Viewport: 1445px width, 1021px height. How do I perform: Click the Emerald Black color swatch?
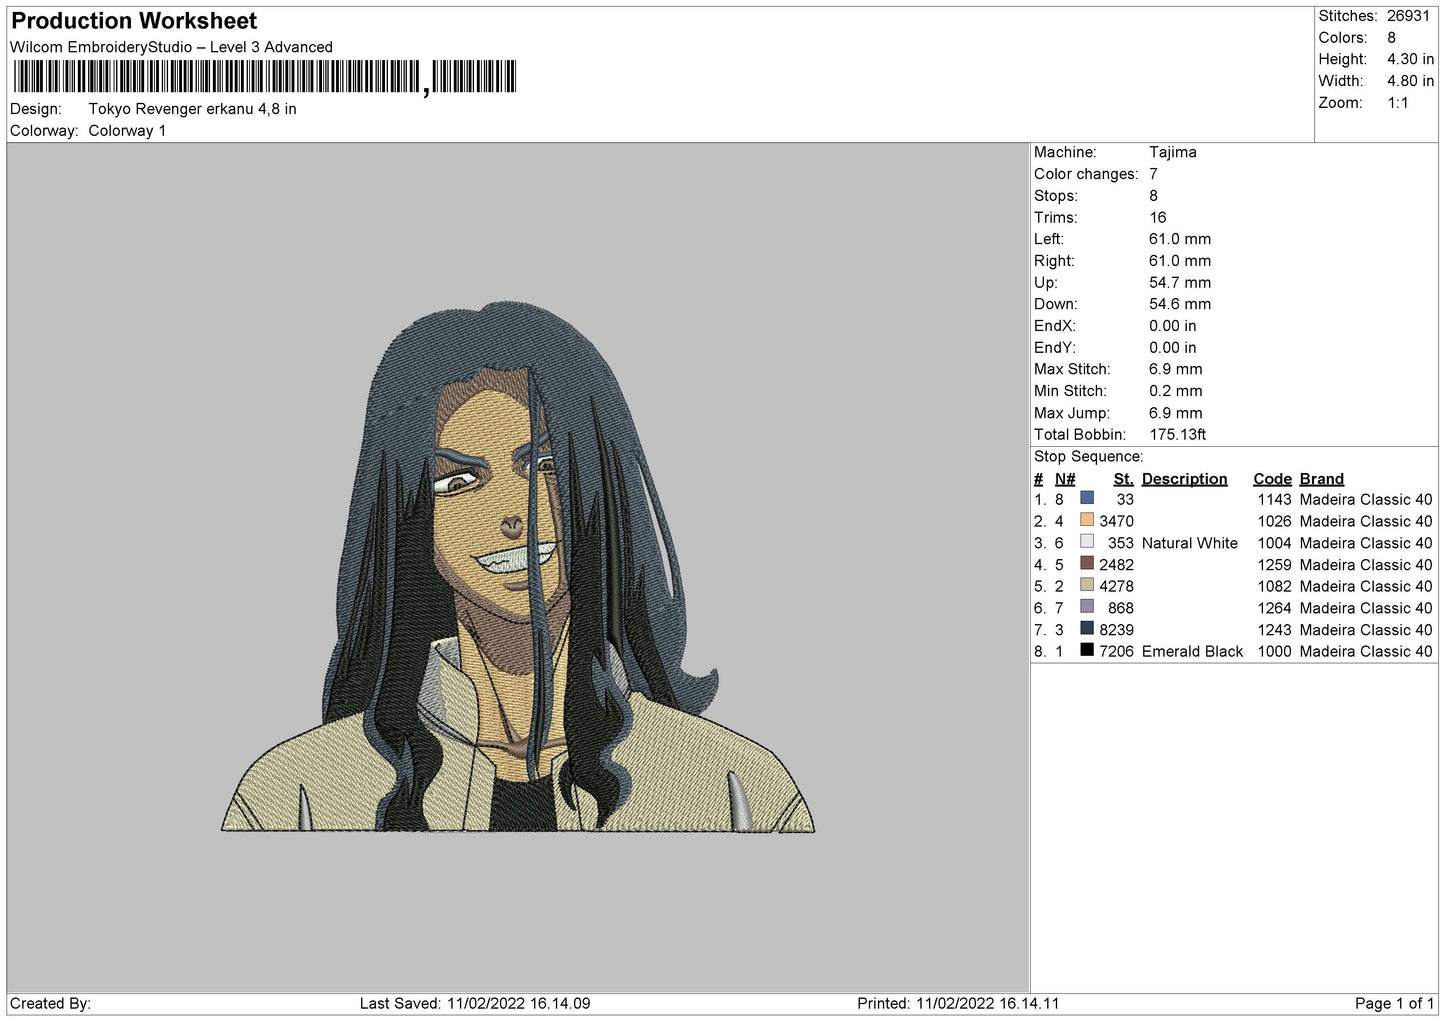click(x=1087, y=650)
